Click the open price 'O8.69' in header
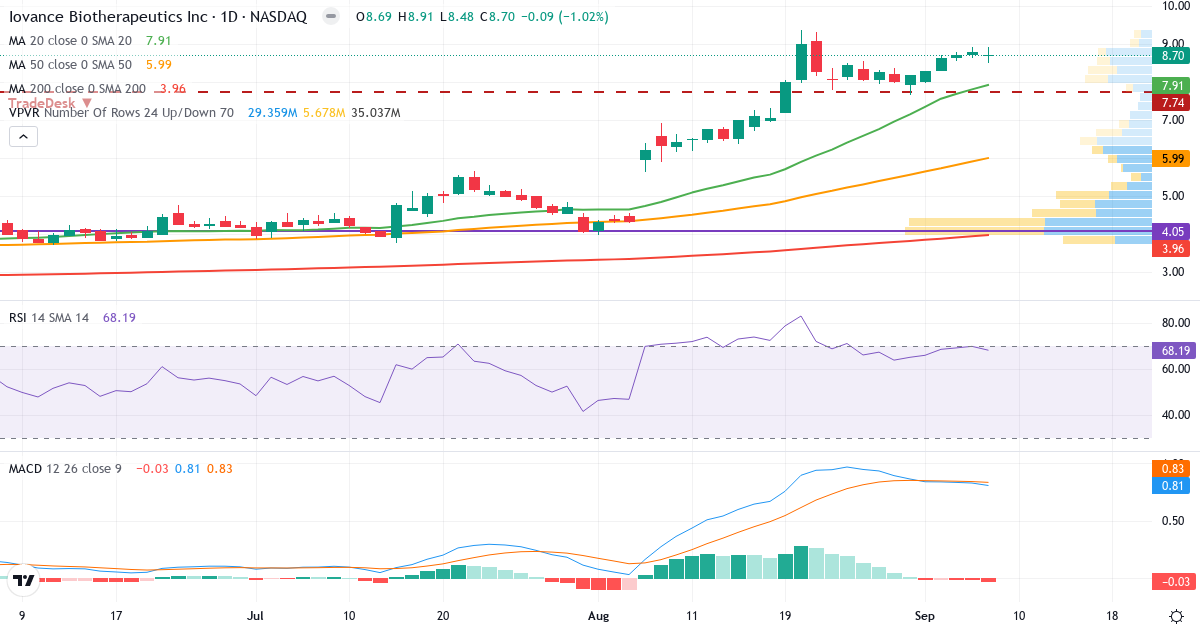 [x=374, y=17]
